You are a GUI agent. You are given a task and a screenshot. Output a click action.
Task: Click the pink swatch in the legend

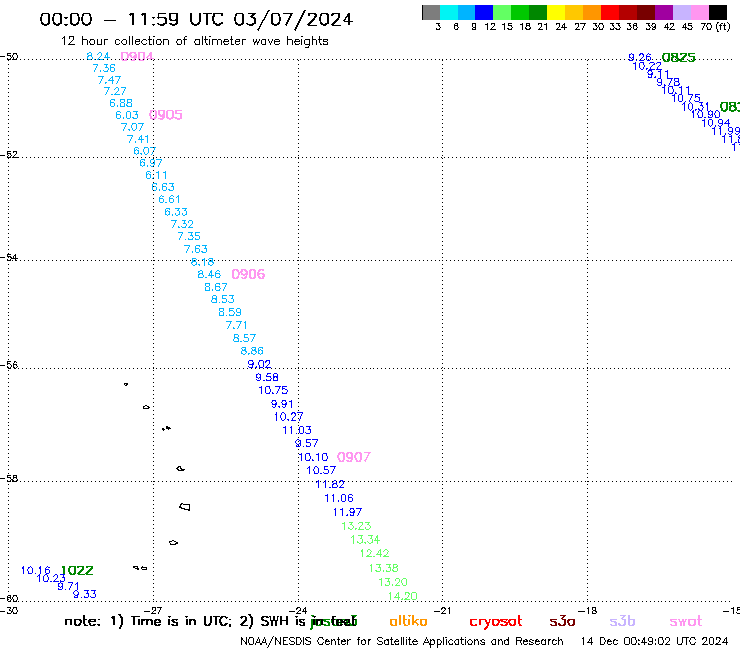coord(700,12)
